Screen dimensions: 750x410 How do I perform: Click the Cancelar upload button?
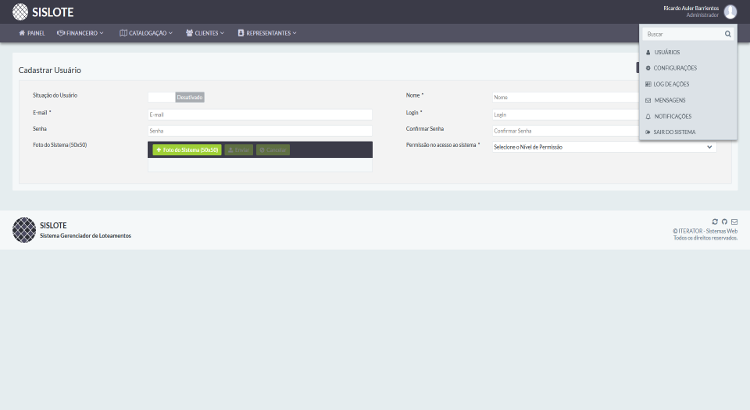click(x=273, y=150)
